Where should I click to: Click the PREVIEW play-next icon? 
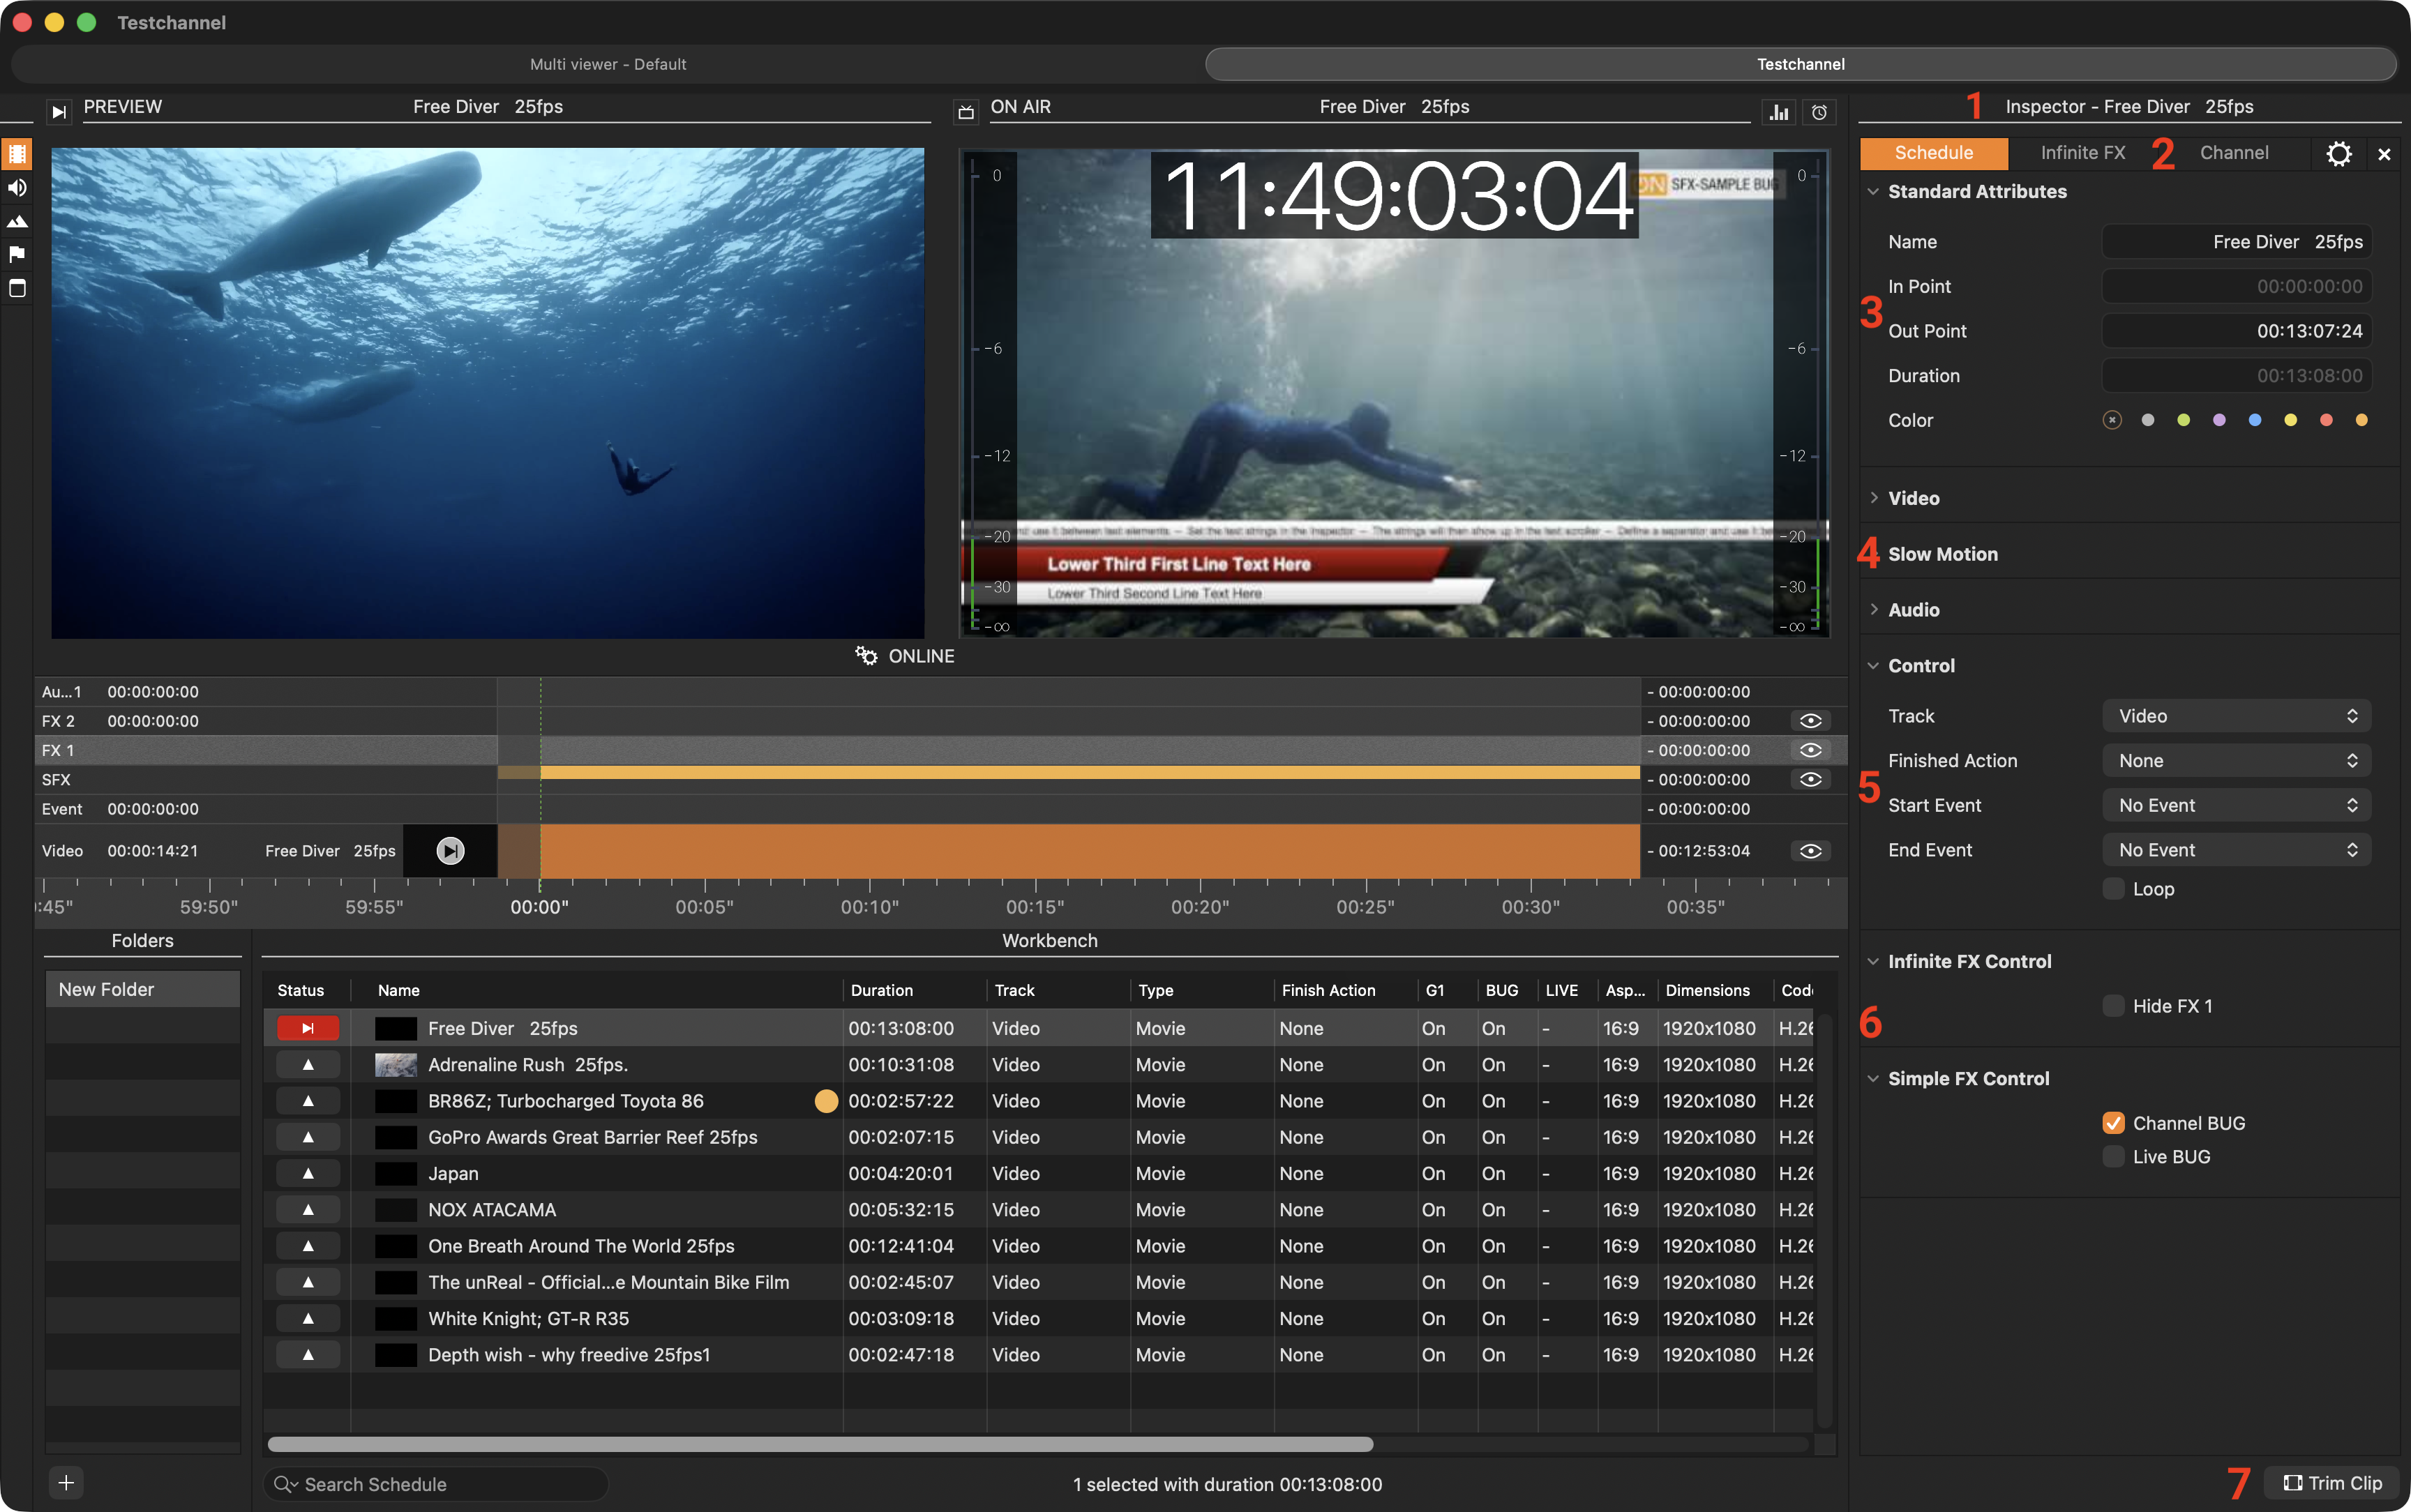tap(59, 111)
